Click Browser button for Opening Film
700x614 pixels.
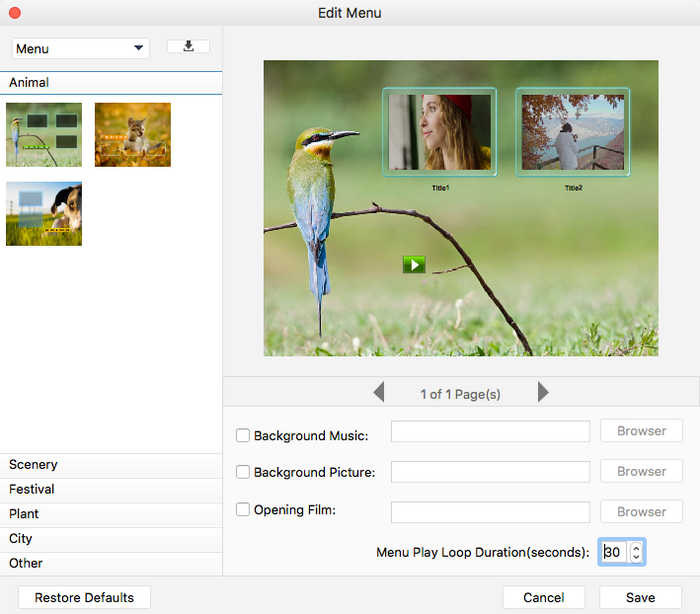pyautogui.click(x=641, y=512)
